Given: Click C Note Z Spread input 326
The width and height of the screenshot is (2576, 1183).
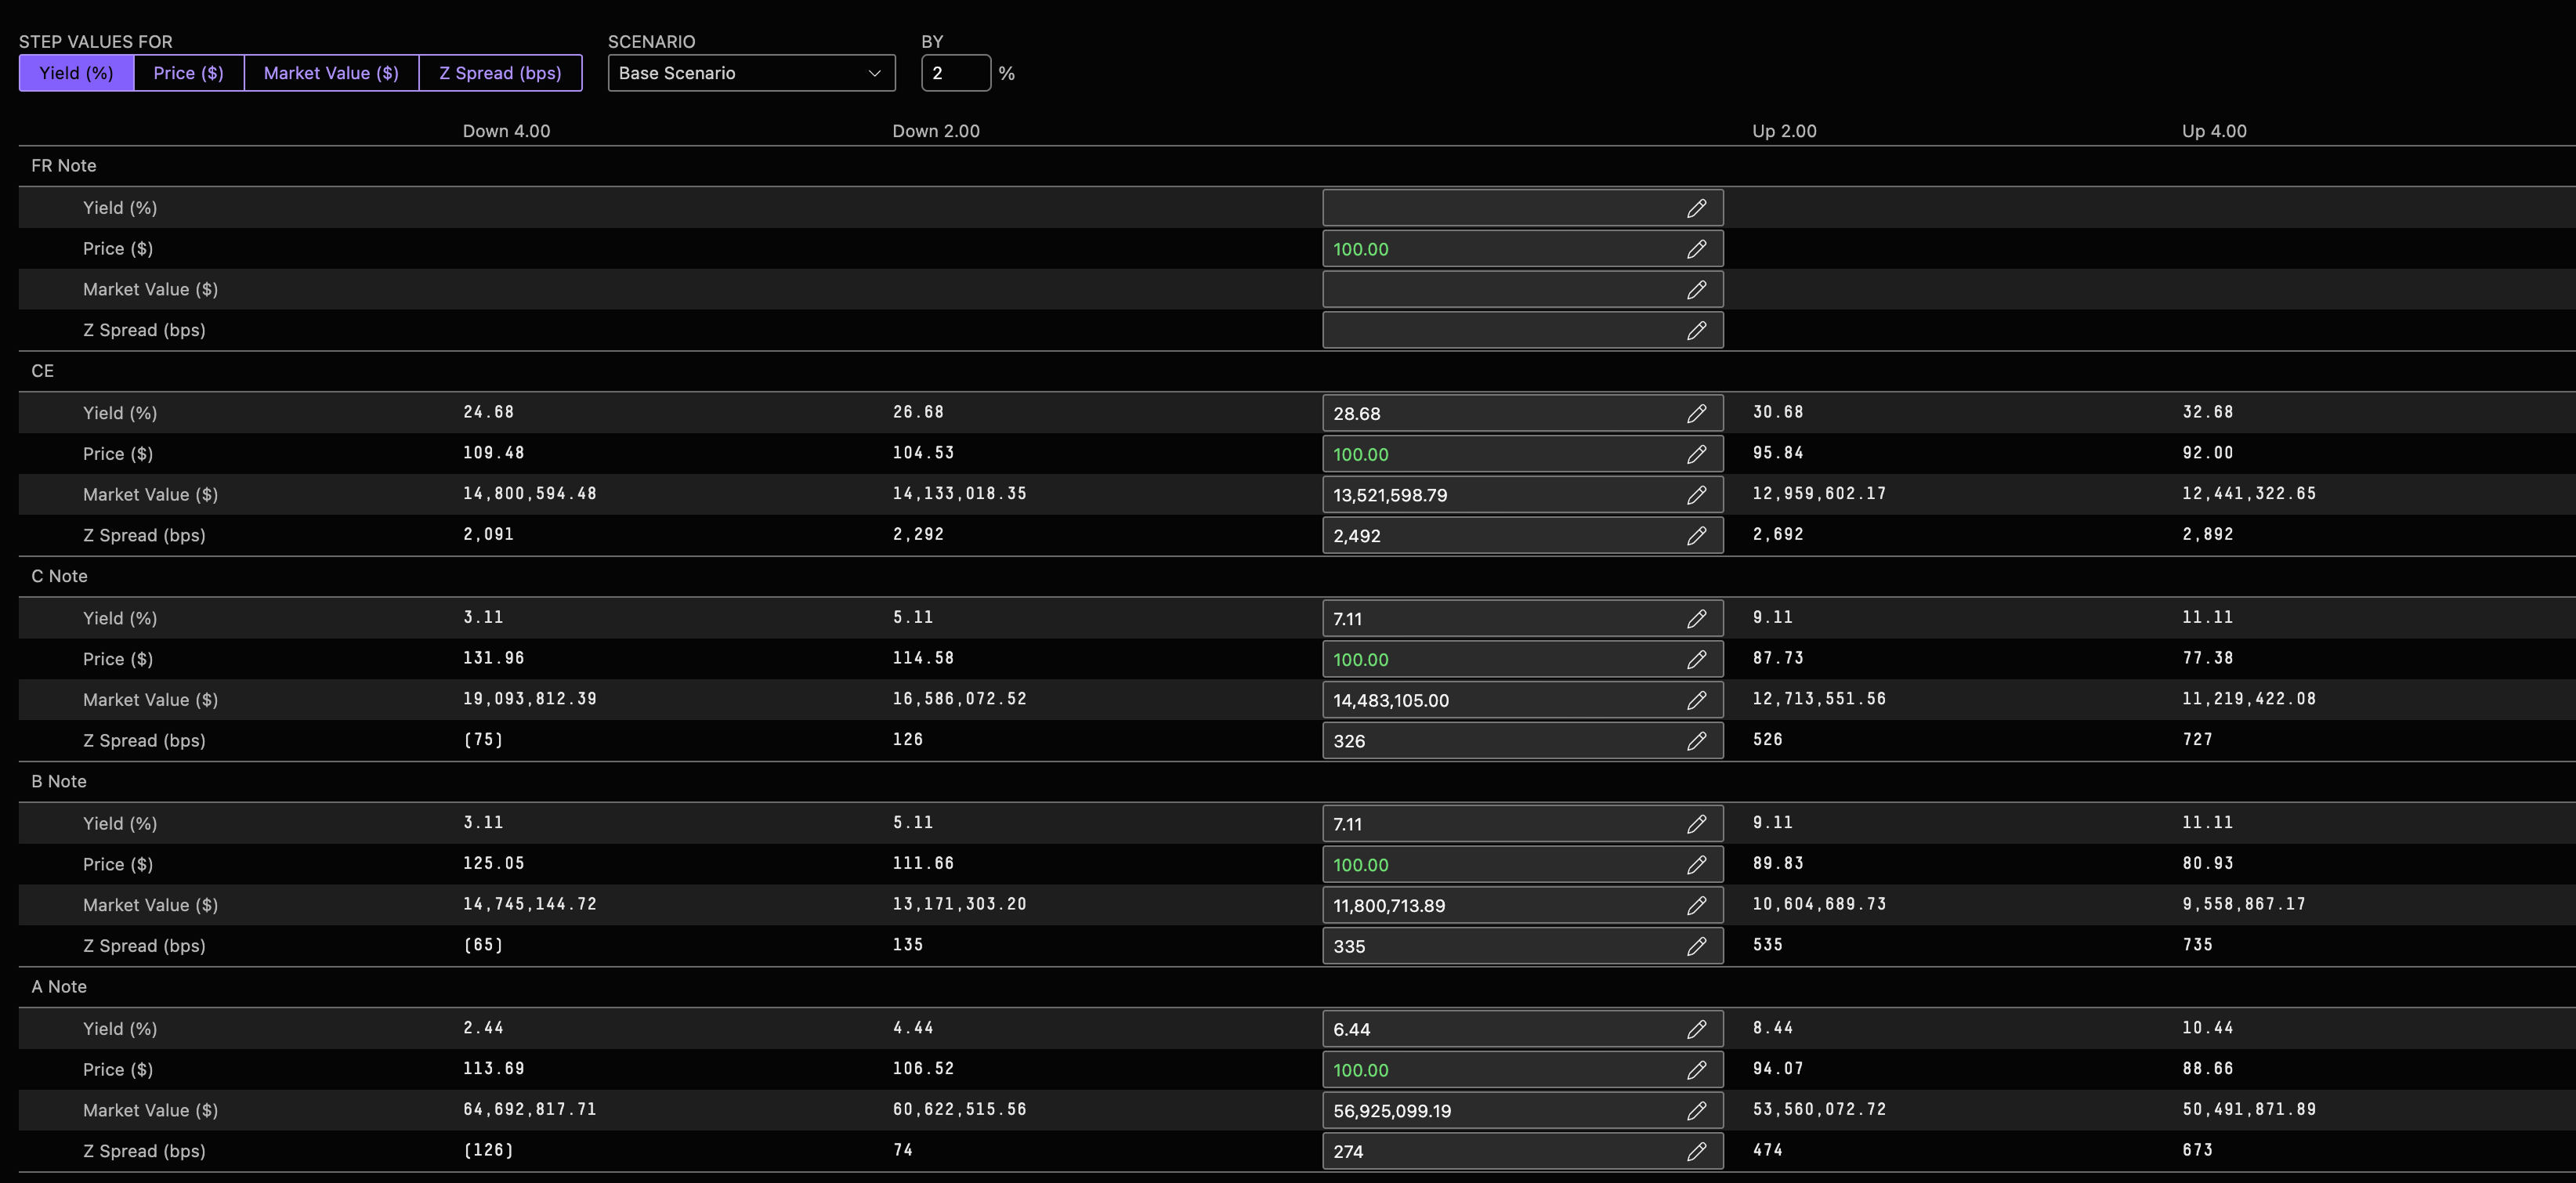Looking at the screenshot, I should pyautogui.click(x=1522, y=741).
